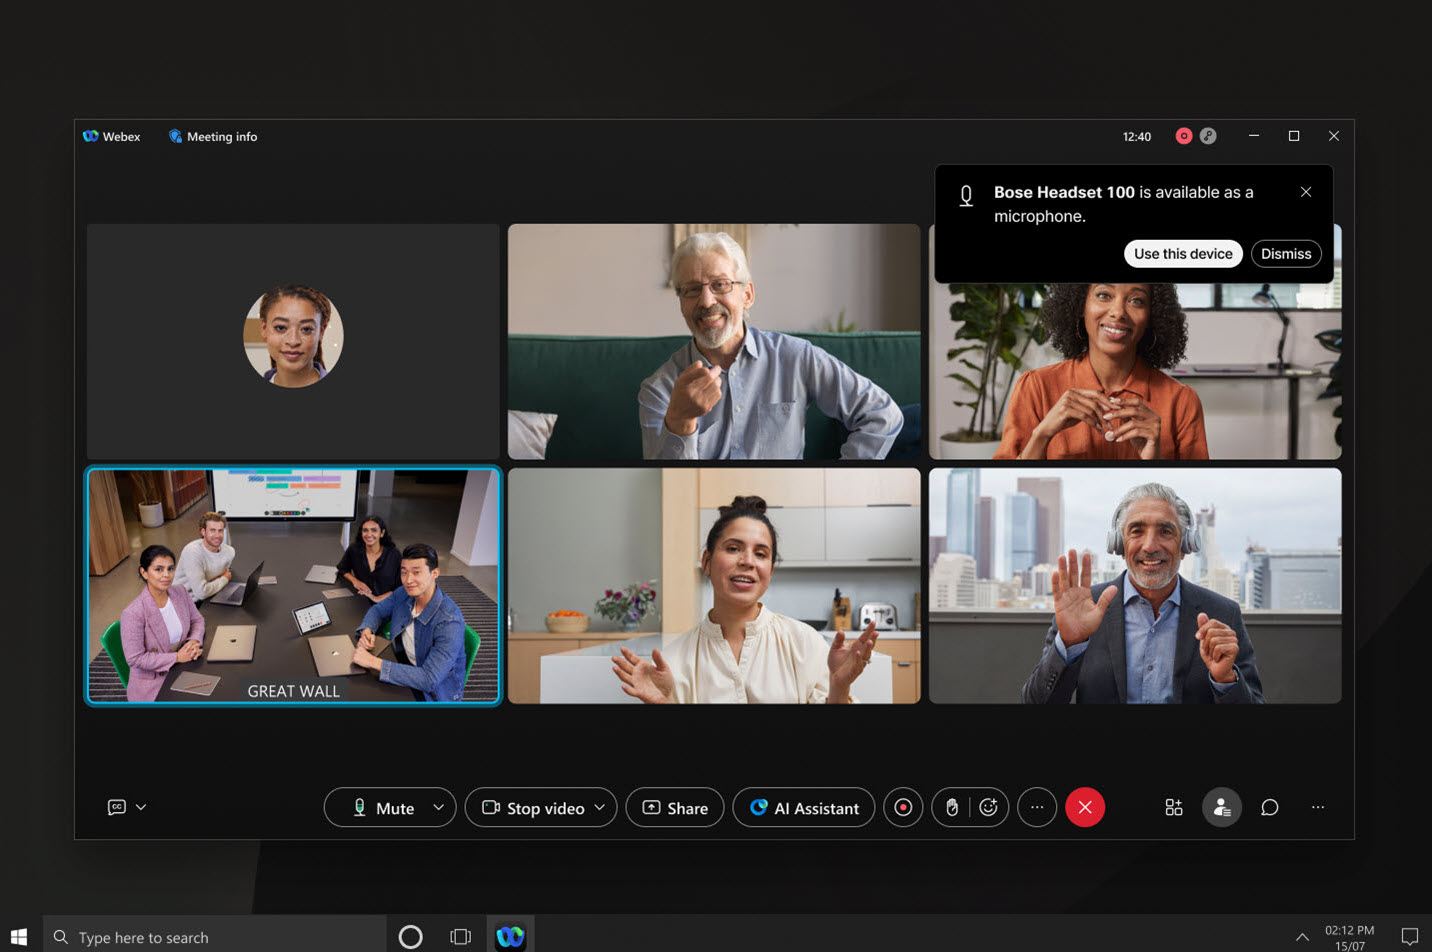Click Webex app icon on taskbar
1432x952 pixels.
(510, 936)
